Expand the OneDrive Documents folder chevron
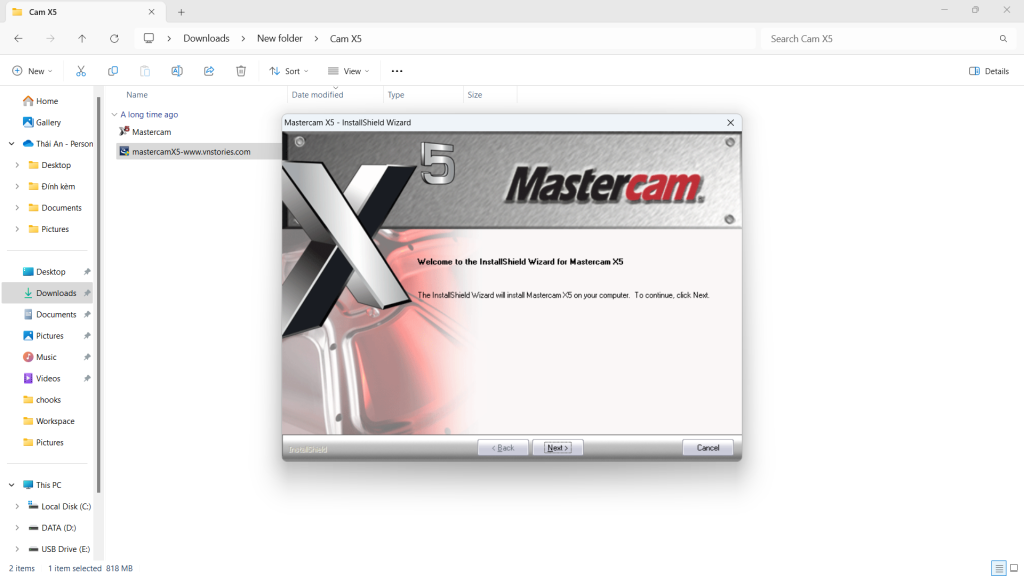 [17, 208]
